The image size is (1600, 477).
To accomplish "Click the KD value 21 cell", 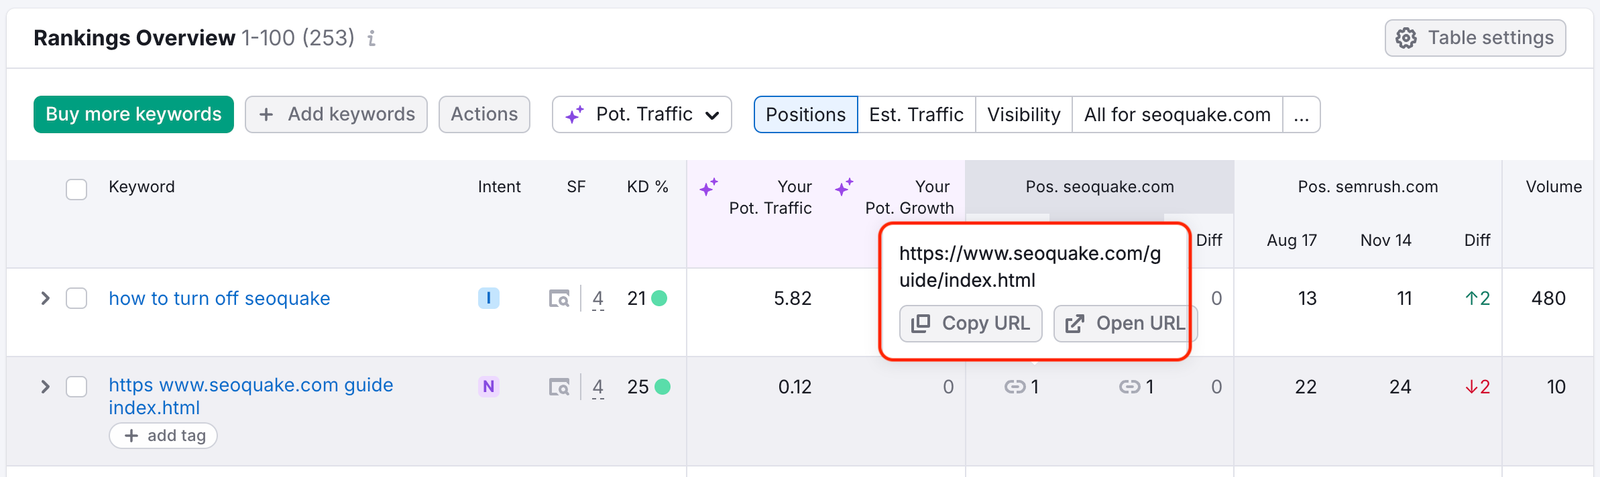I will coord(646,298).
